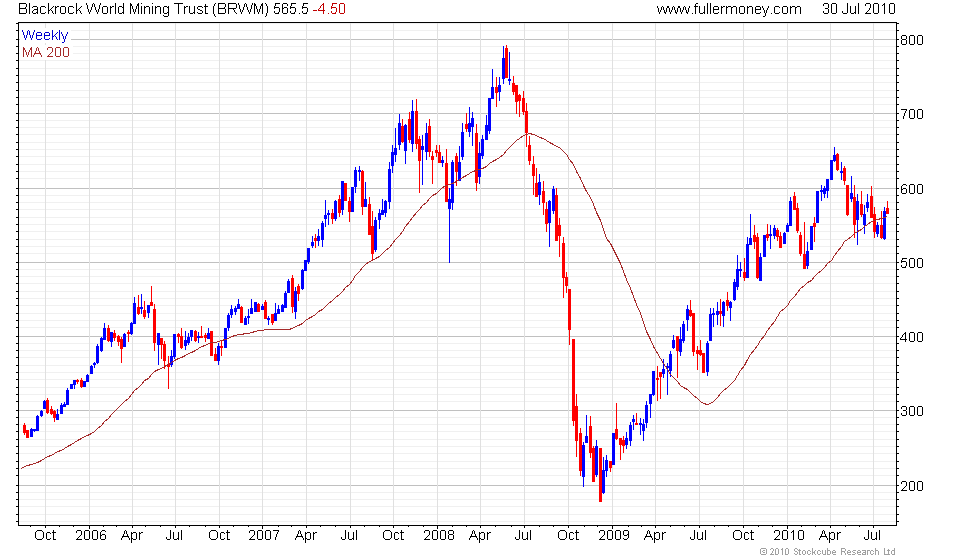Click the 'Apr' label after 2006
Screen dimensions: 980x560
132,536
